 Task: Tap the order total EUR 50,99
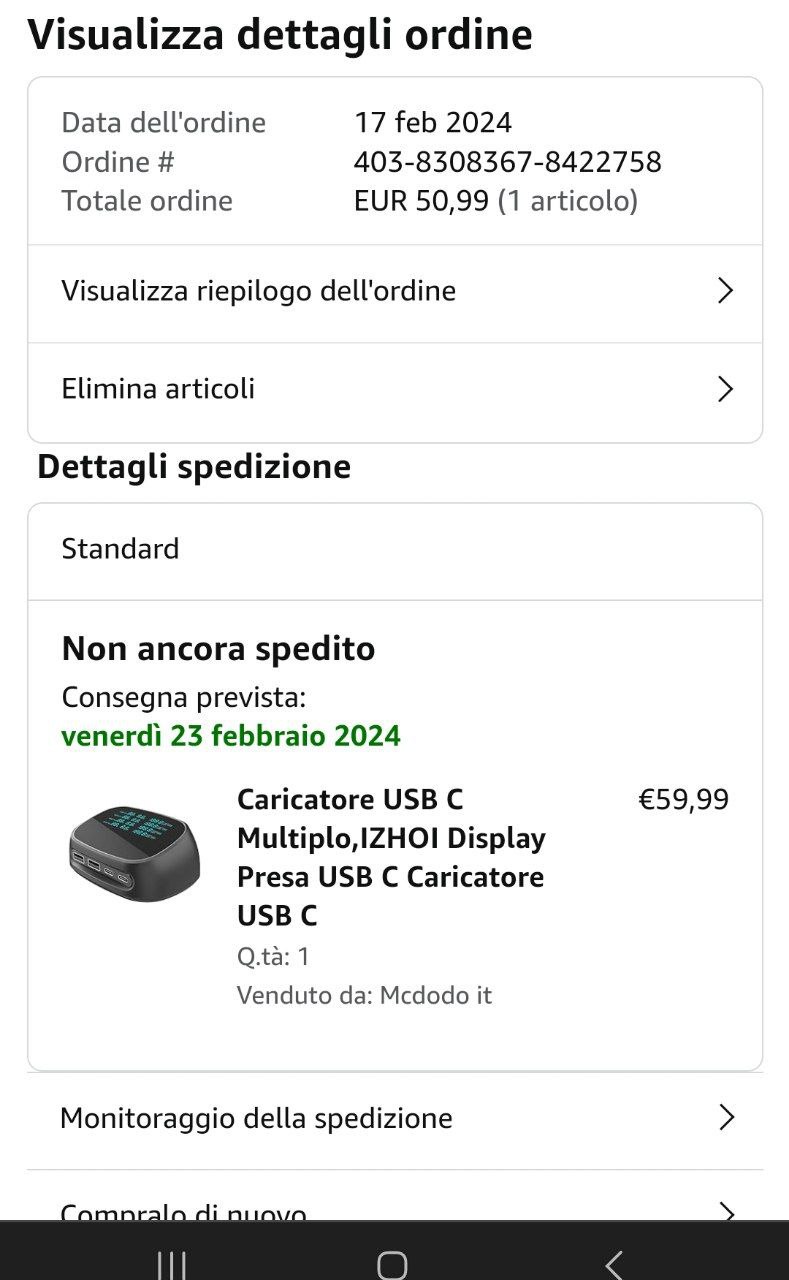pyautogui.click(x=421, y=201)
